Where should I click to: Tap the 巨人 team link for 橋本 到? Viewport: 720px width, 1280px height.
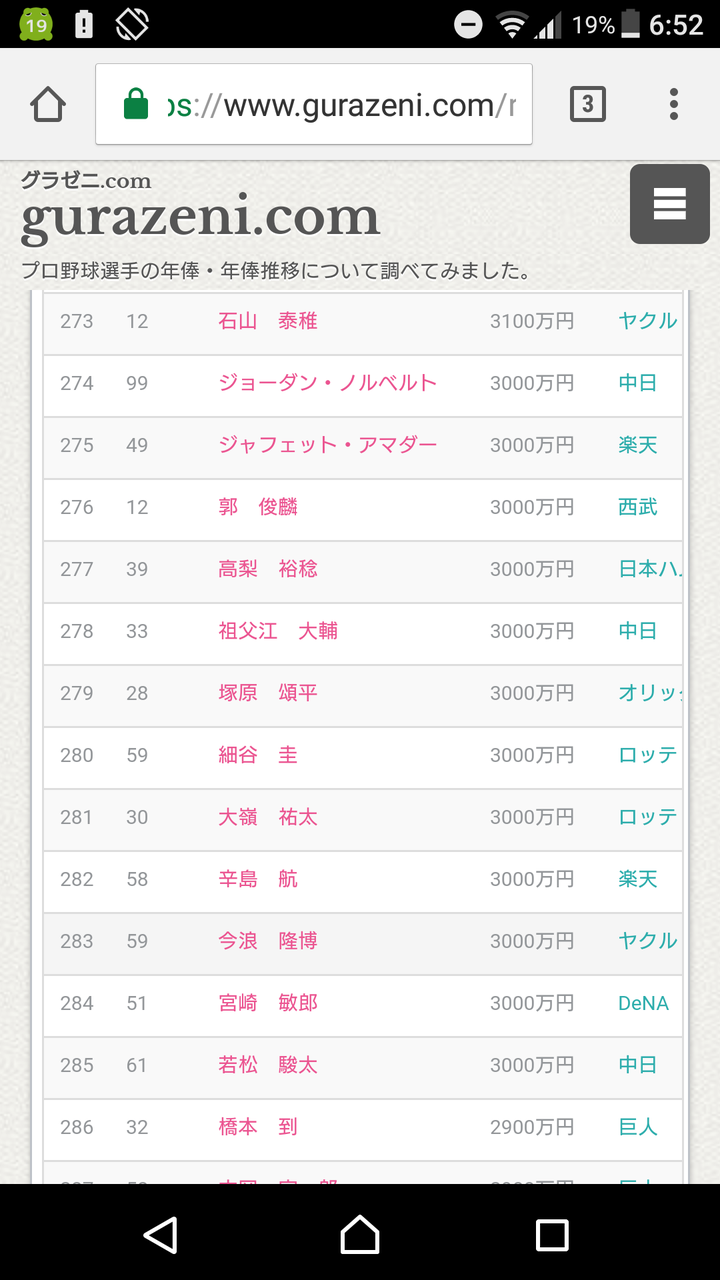click(638, 1127)
